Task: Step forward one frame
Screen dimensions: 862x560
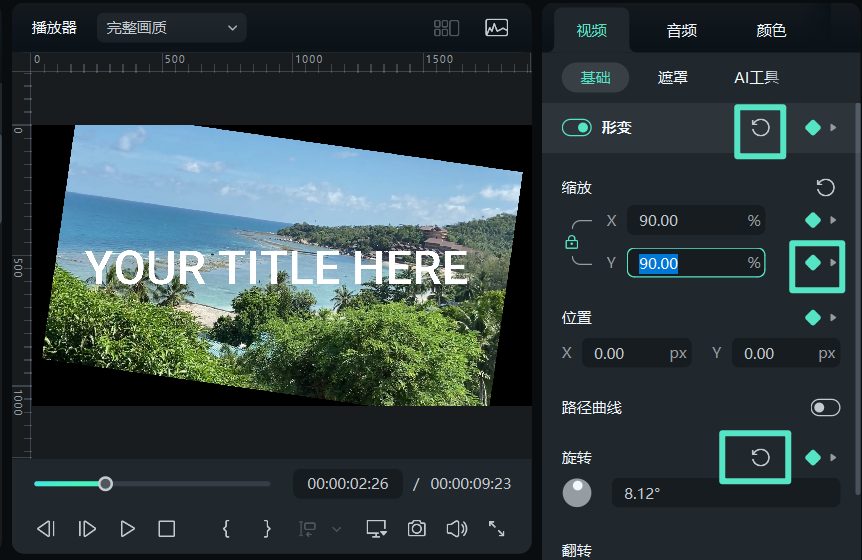Action: 87,529
